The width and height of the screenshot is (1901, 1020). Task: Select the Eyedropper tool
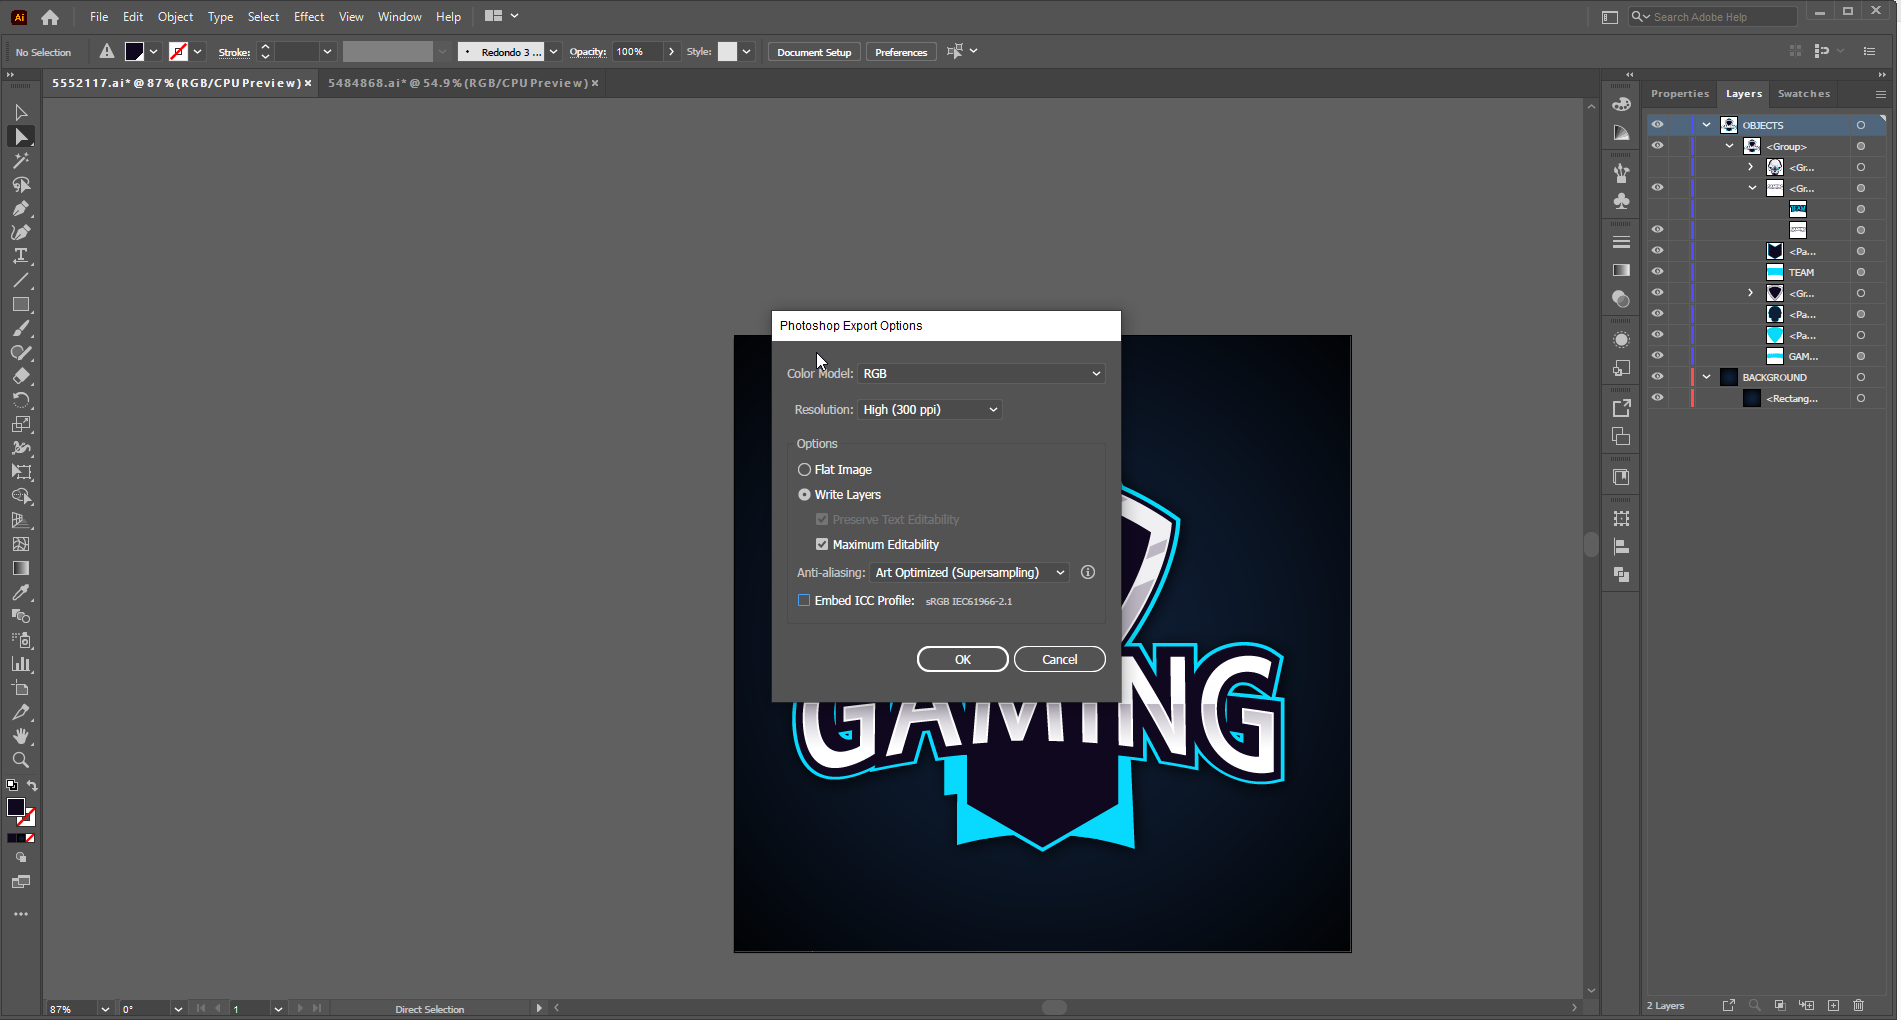point(21,593)
